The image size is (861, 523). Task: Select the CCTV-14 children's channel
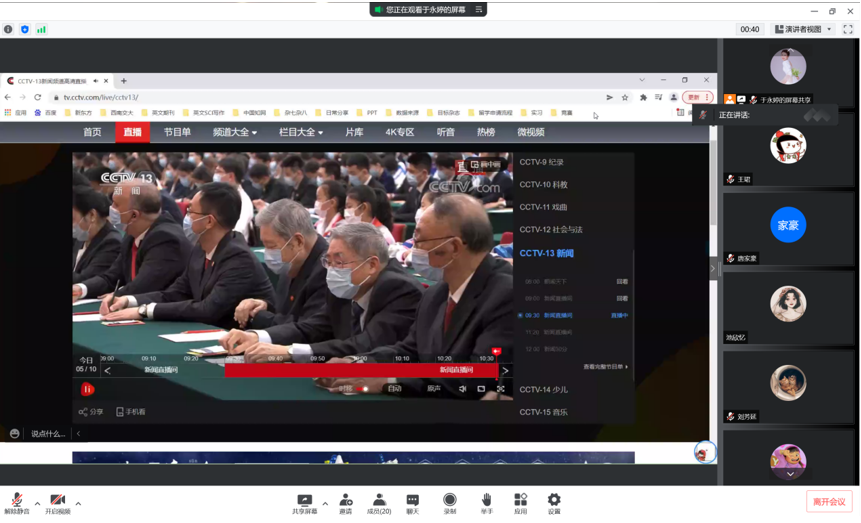point(543,390)
